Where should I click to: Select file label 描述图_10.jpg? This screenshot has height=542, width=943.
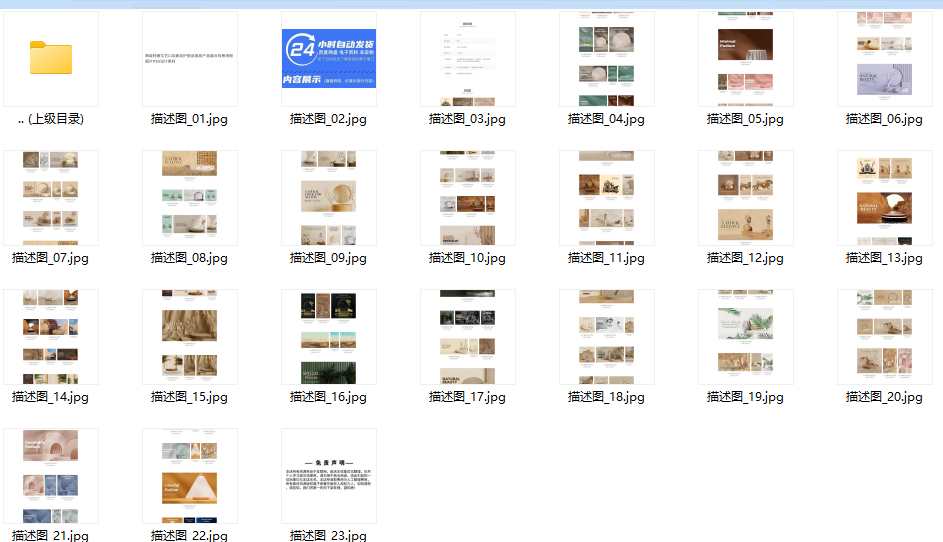pyautogui.click(x=467, y=258)
